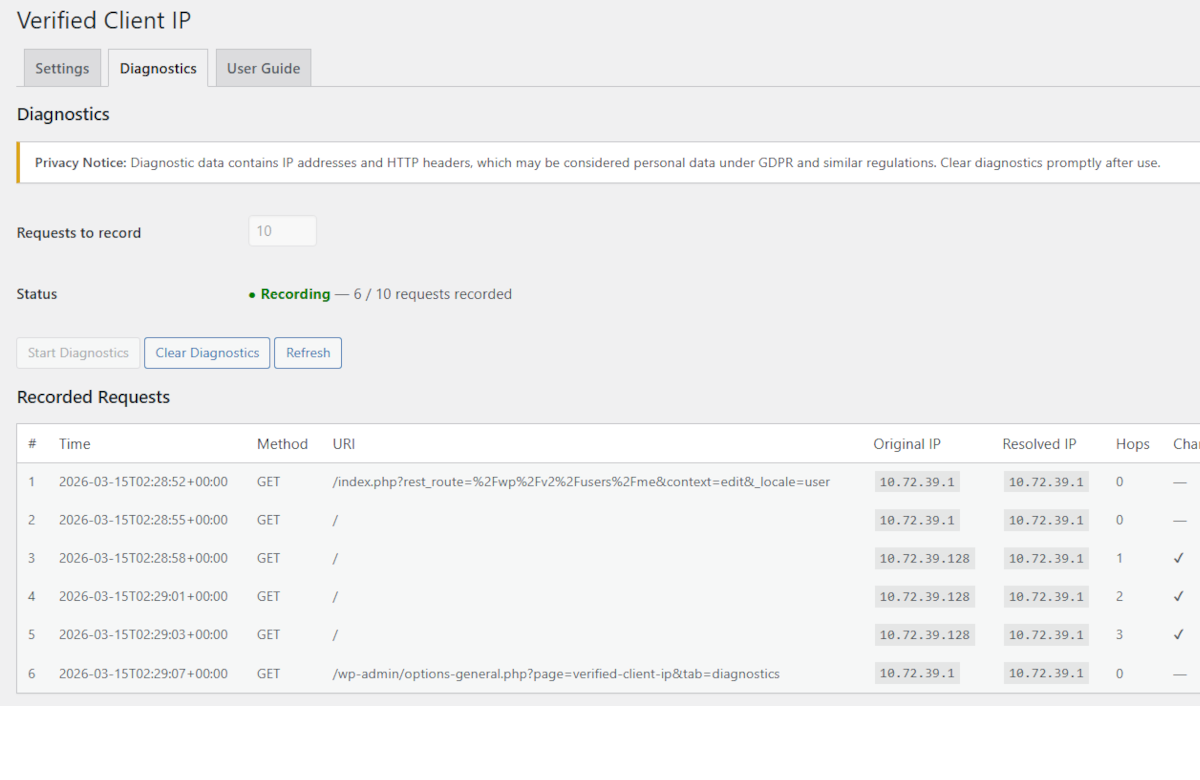Click the green Recording status dot

(250, 294)
